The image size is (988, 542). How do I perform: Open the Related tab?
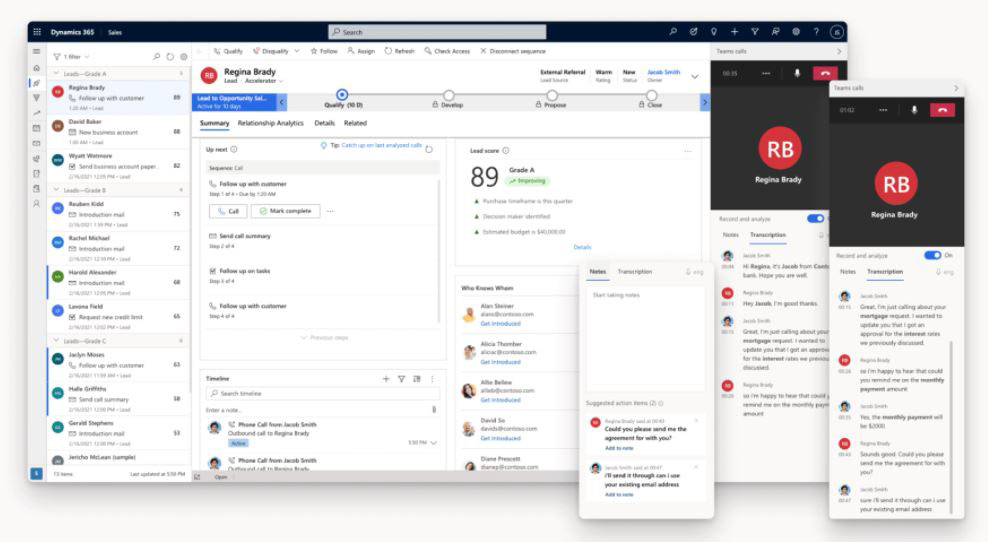coord(355,123)
